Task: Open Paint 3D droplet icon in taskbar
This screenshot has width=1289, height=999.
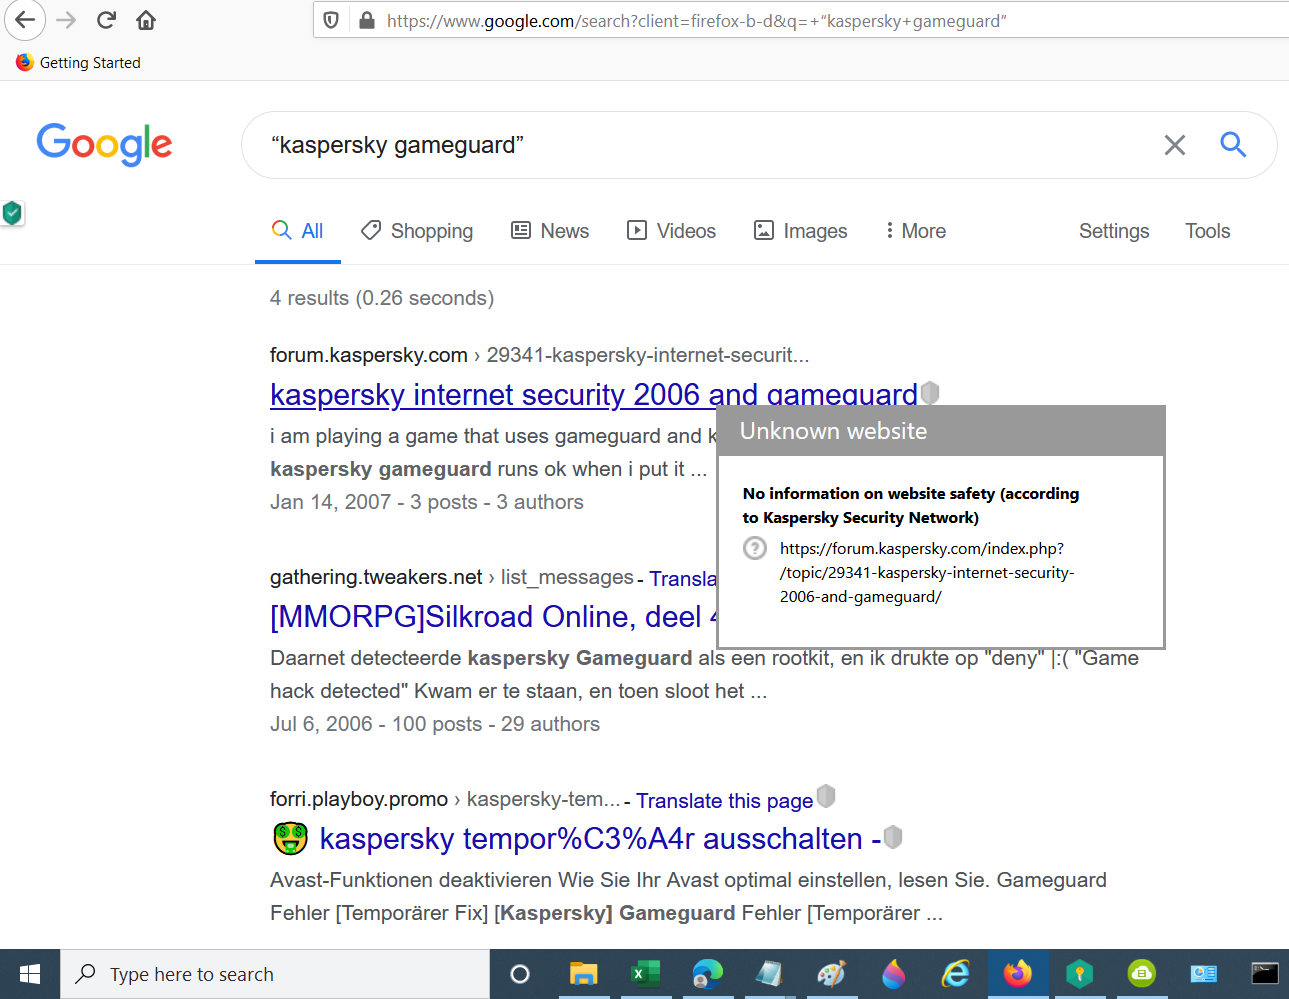Action: coord(893,974)
